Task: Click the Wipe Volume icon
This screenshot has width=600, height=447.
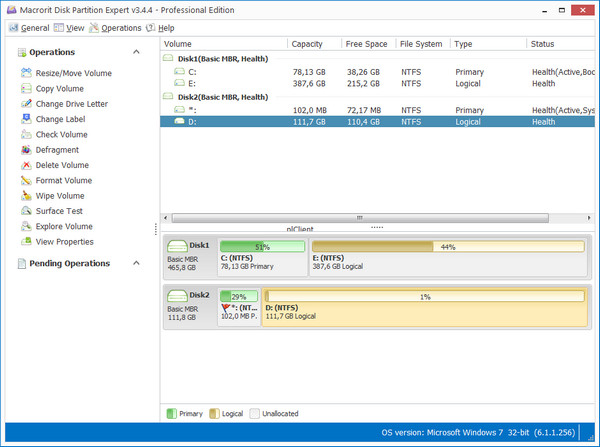Action: 26,196
